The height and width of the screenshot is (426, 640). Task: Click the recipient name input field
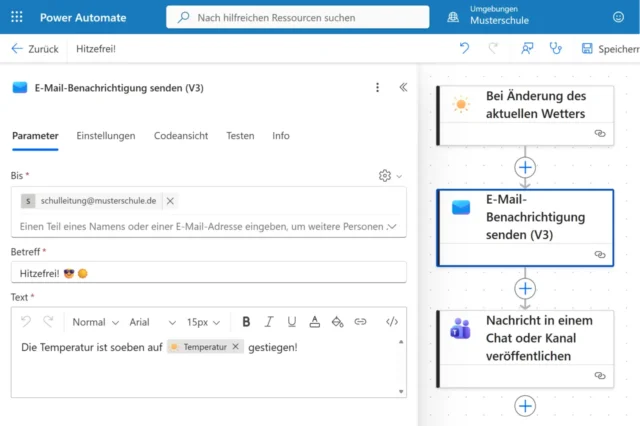coord(202,226)
